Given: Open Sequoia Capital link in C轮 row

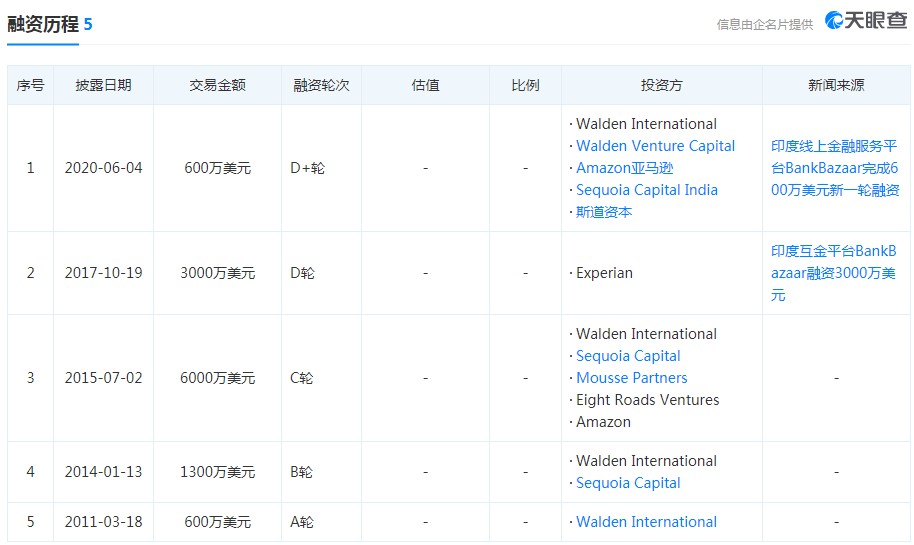Looking at the screenshot, I should pos(628,356).
